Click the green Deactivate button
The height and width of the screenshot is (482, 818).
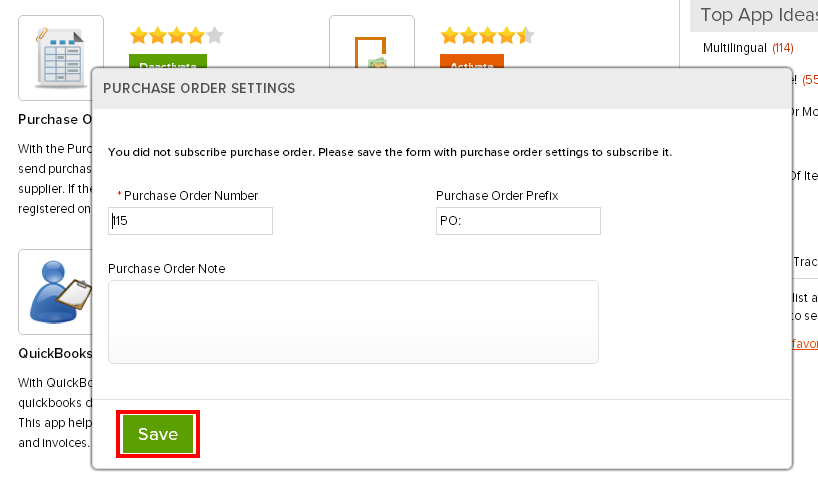pos(167,61)
